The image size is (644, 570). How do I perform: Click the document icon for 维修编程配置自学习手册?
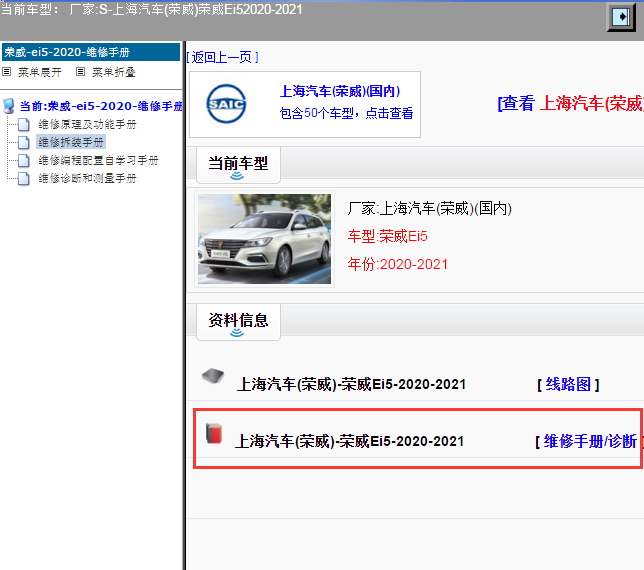click(24, 160)
